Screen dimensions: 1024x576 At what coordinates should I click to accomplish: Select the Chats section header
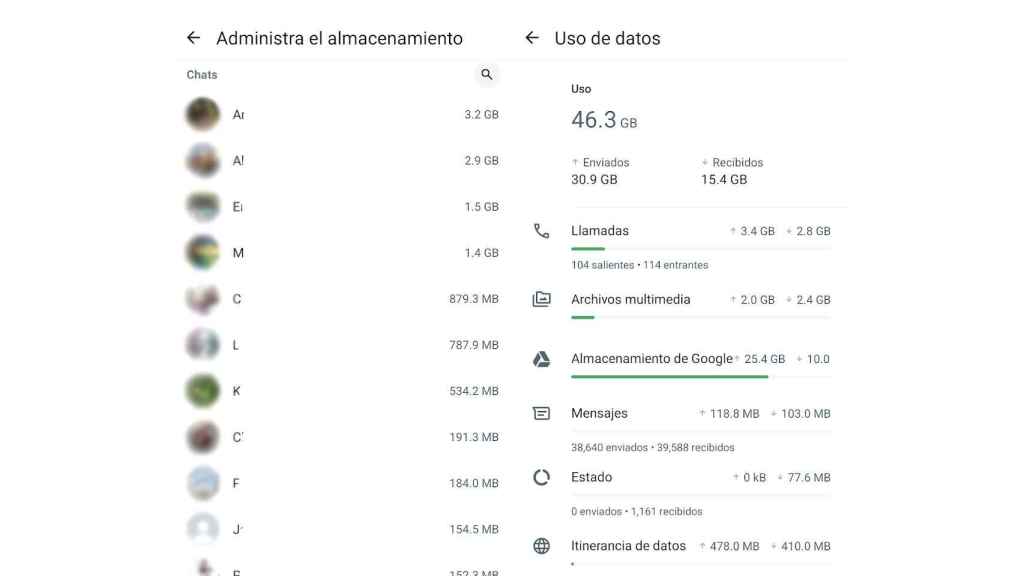[x=201, y=74]
